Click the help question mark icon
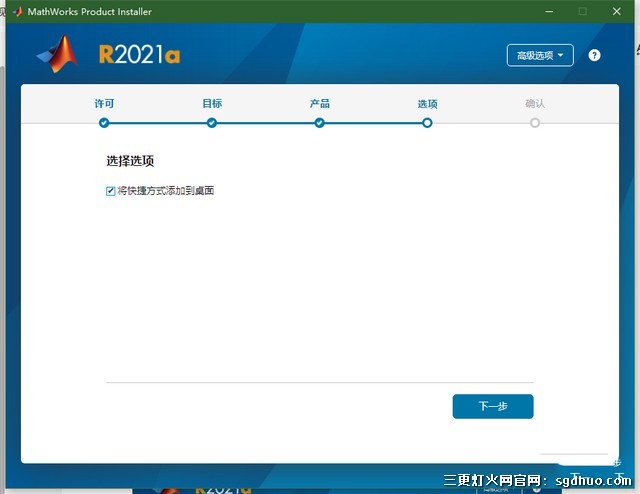This screenshot has width=640, height=494. [x=594, y=55]
